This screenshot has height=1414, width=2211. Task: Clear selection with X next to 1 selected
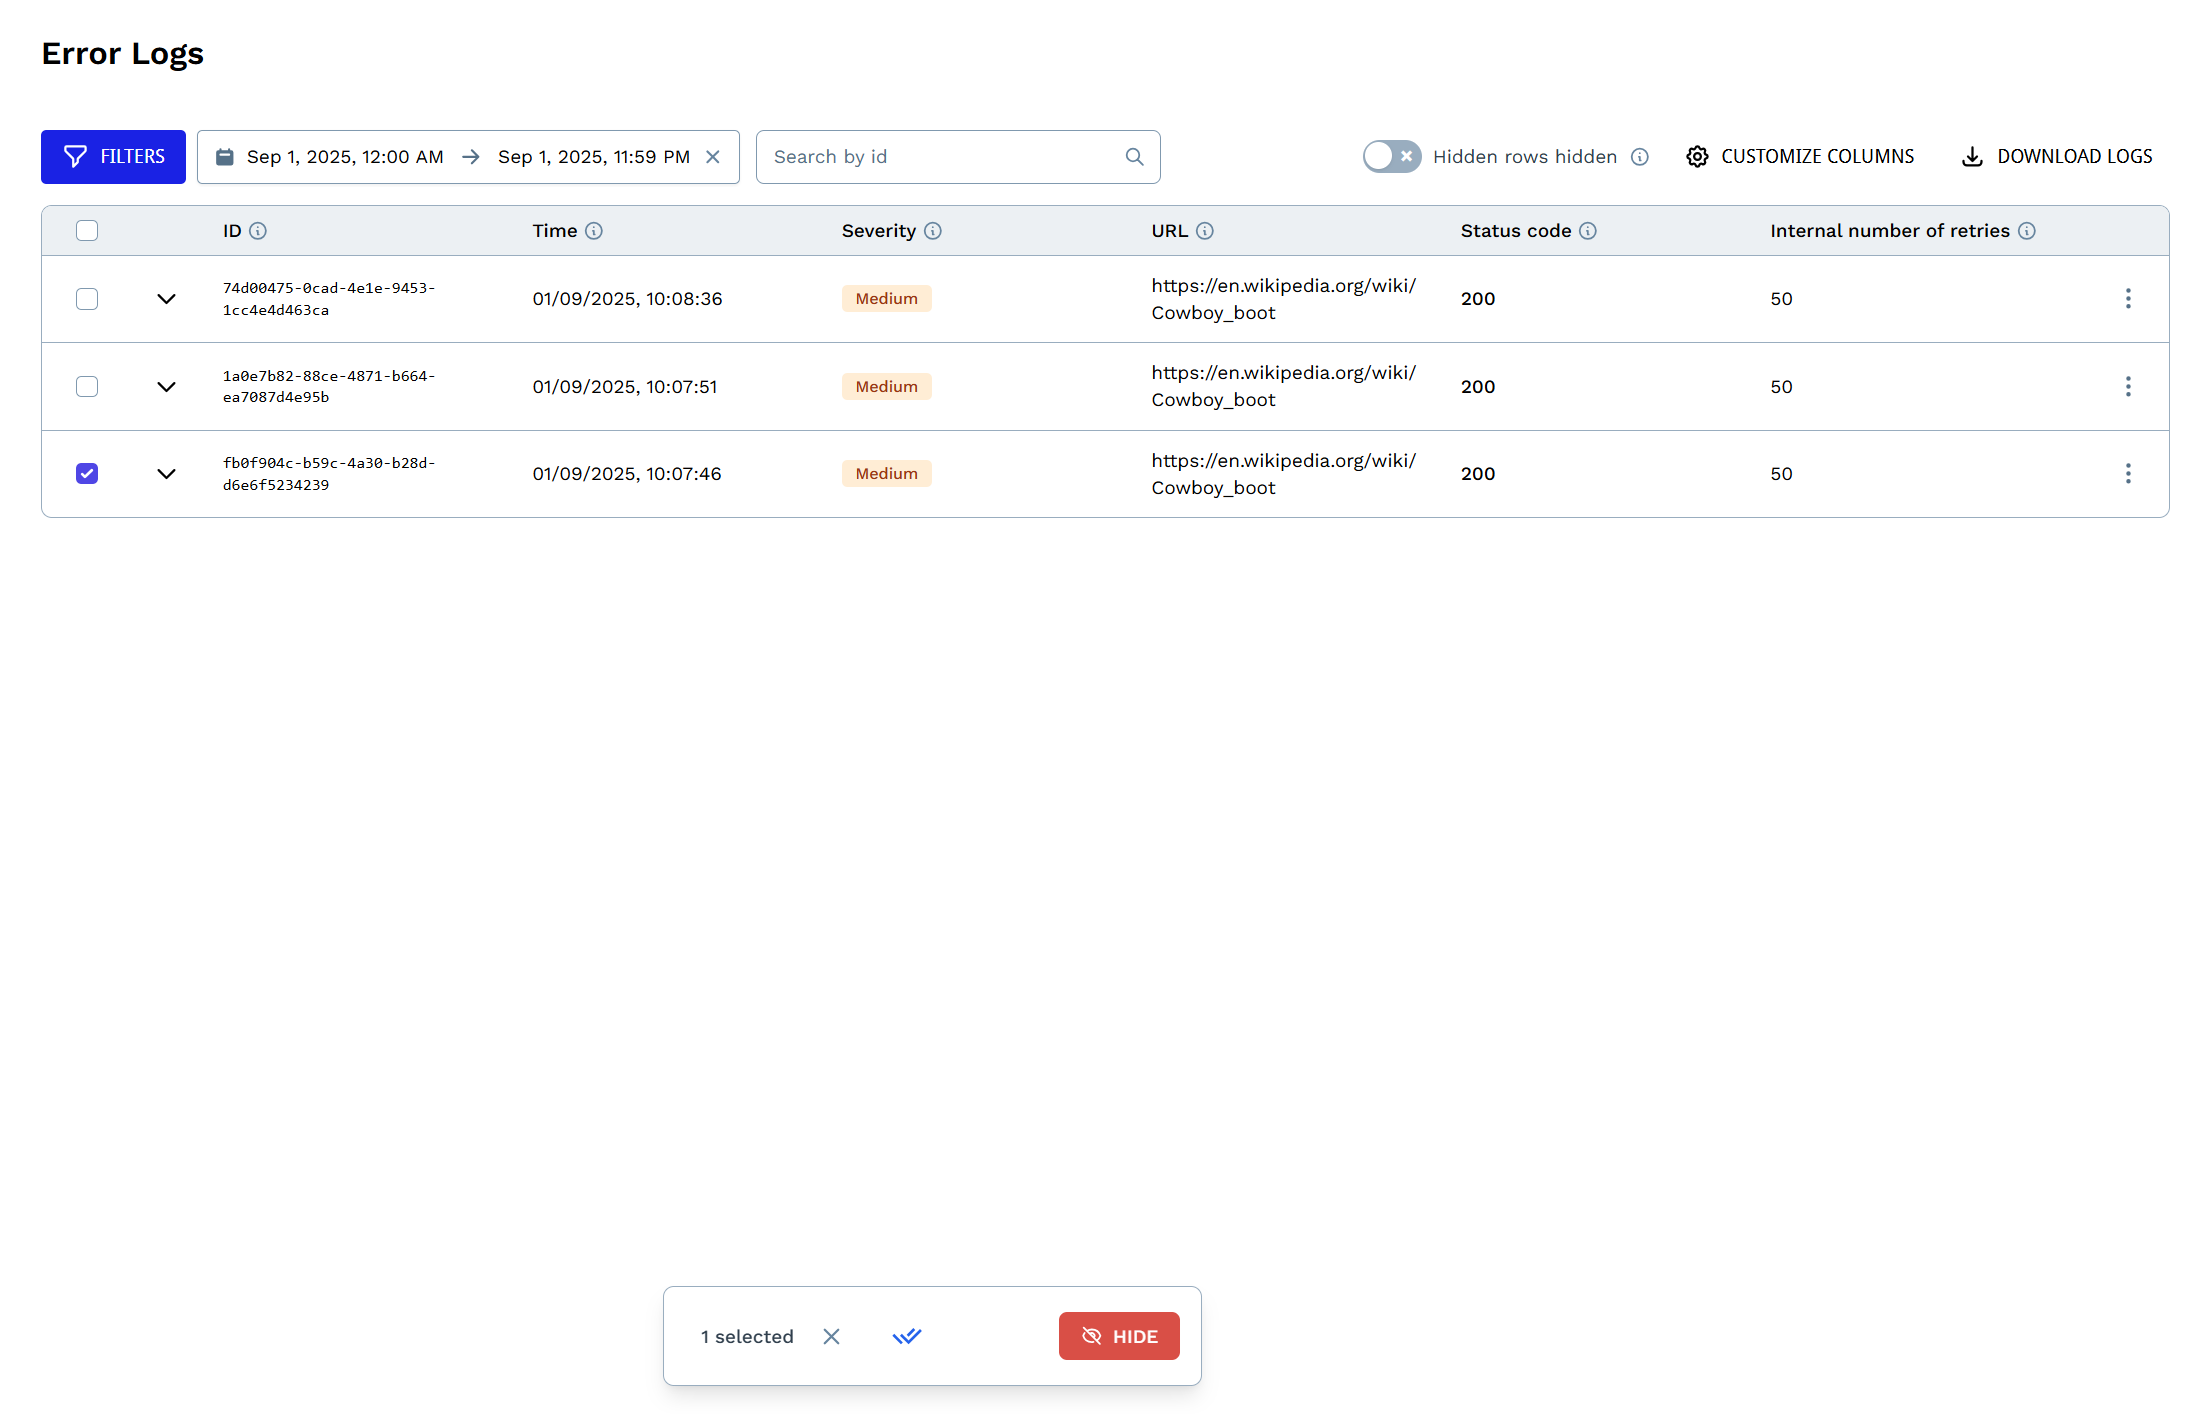pos(831,1336)
